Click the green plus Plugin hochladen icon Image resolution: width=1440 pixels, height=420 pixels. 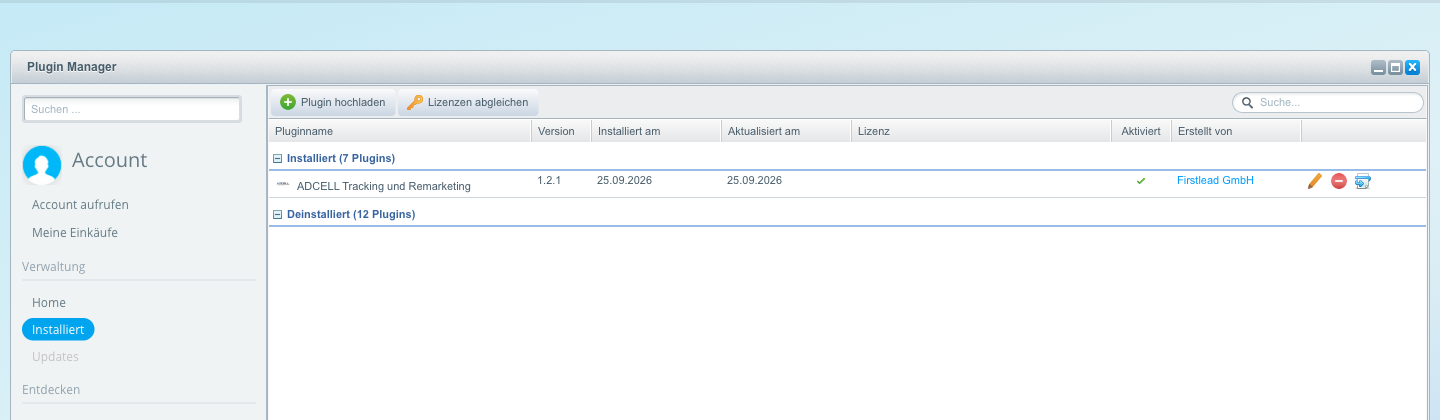288,102
